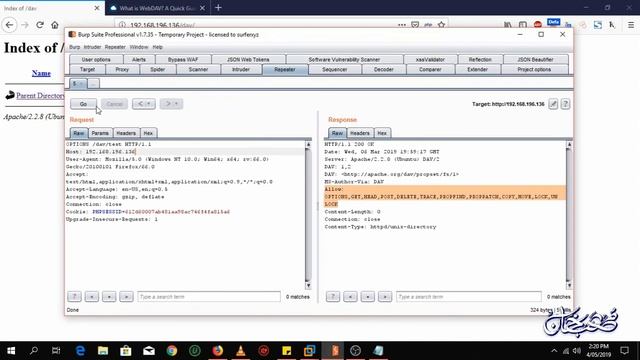This screenshot has width=640, height=360.
Task: Switch to the Intruder tab
Action: click(241, 69)
